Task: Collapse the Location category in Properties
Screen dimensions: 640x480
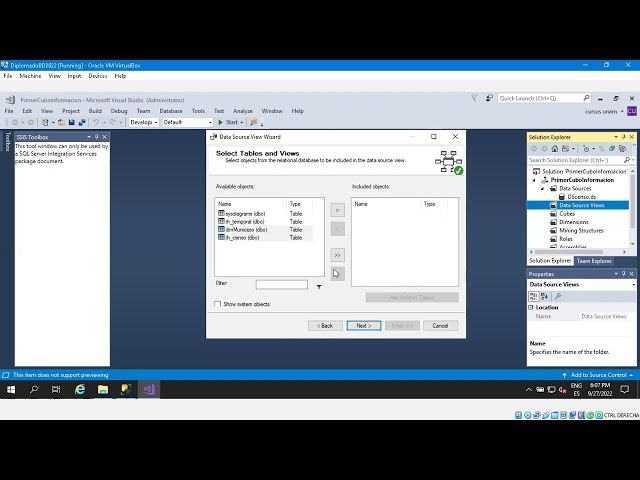Action: pos(531,307)
